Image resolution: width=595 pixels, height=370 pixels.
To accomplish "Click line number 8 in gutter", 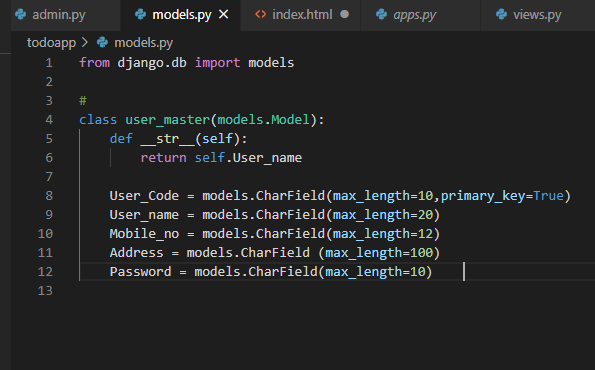I will tap(49, 196).
